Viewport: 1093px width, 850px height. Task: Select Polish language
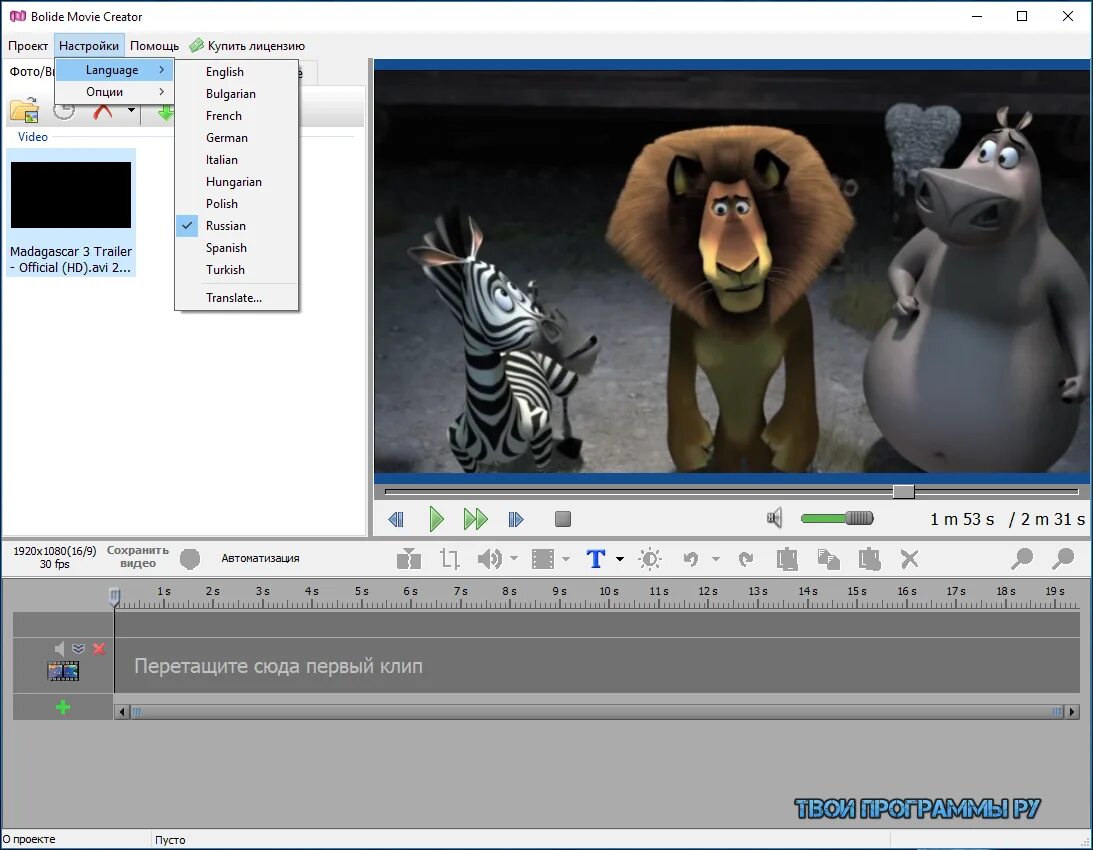click(236, 204)
